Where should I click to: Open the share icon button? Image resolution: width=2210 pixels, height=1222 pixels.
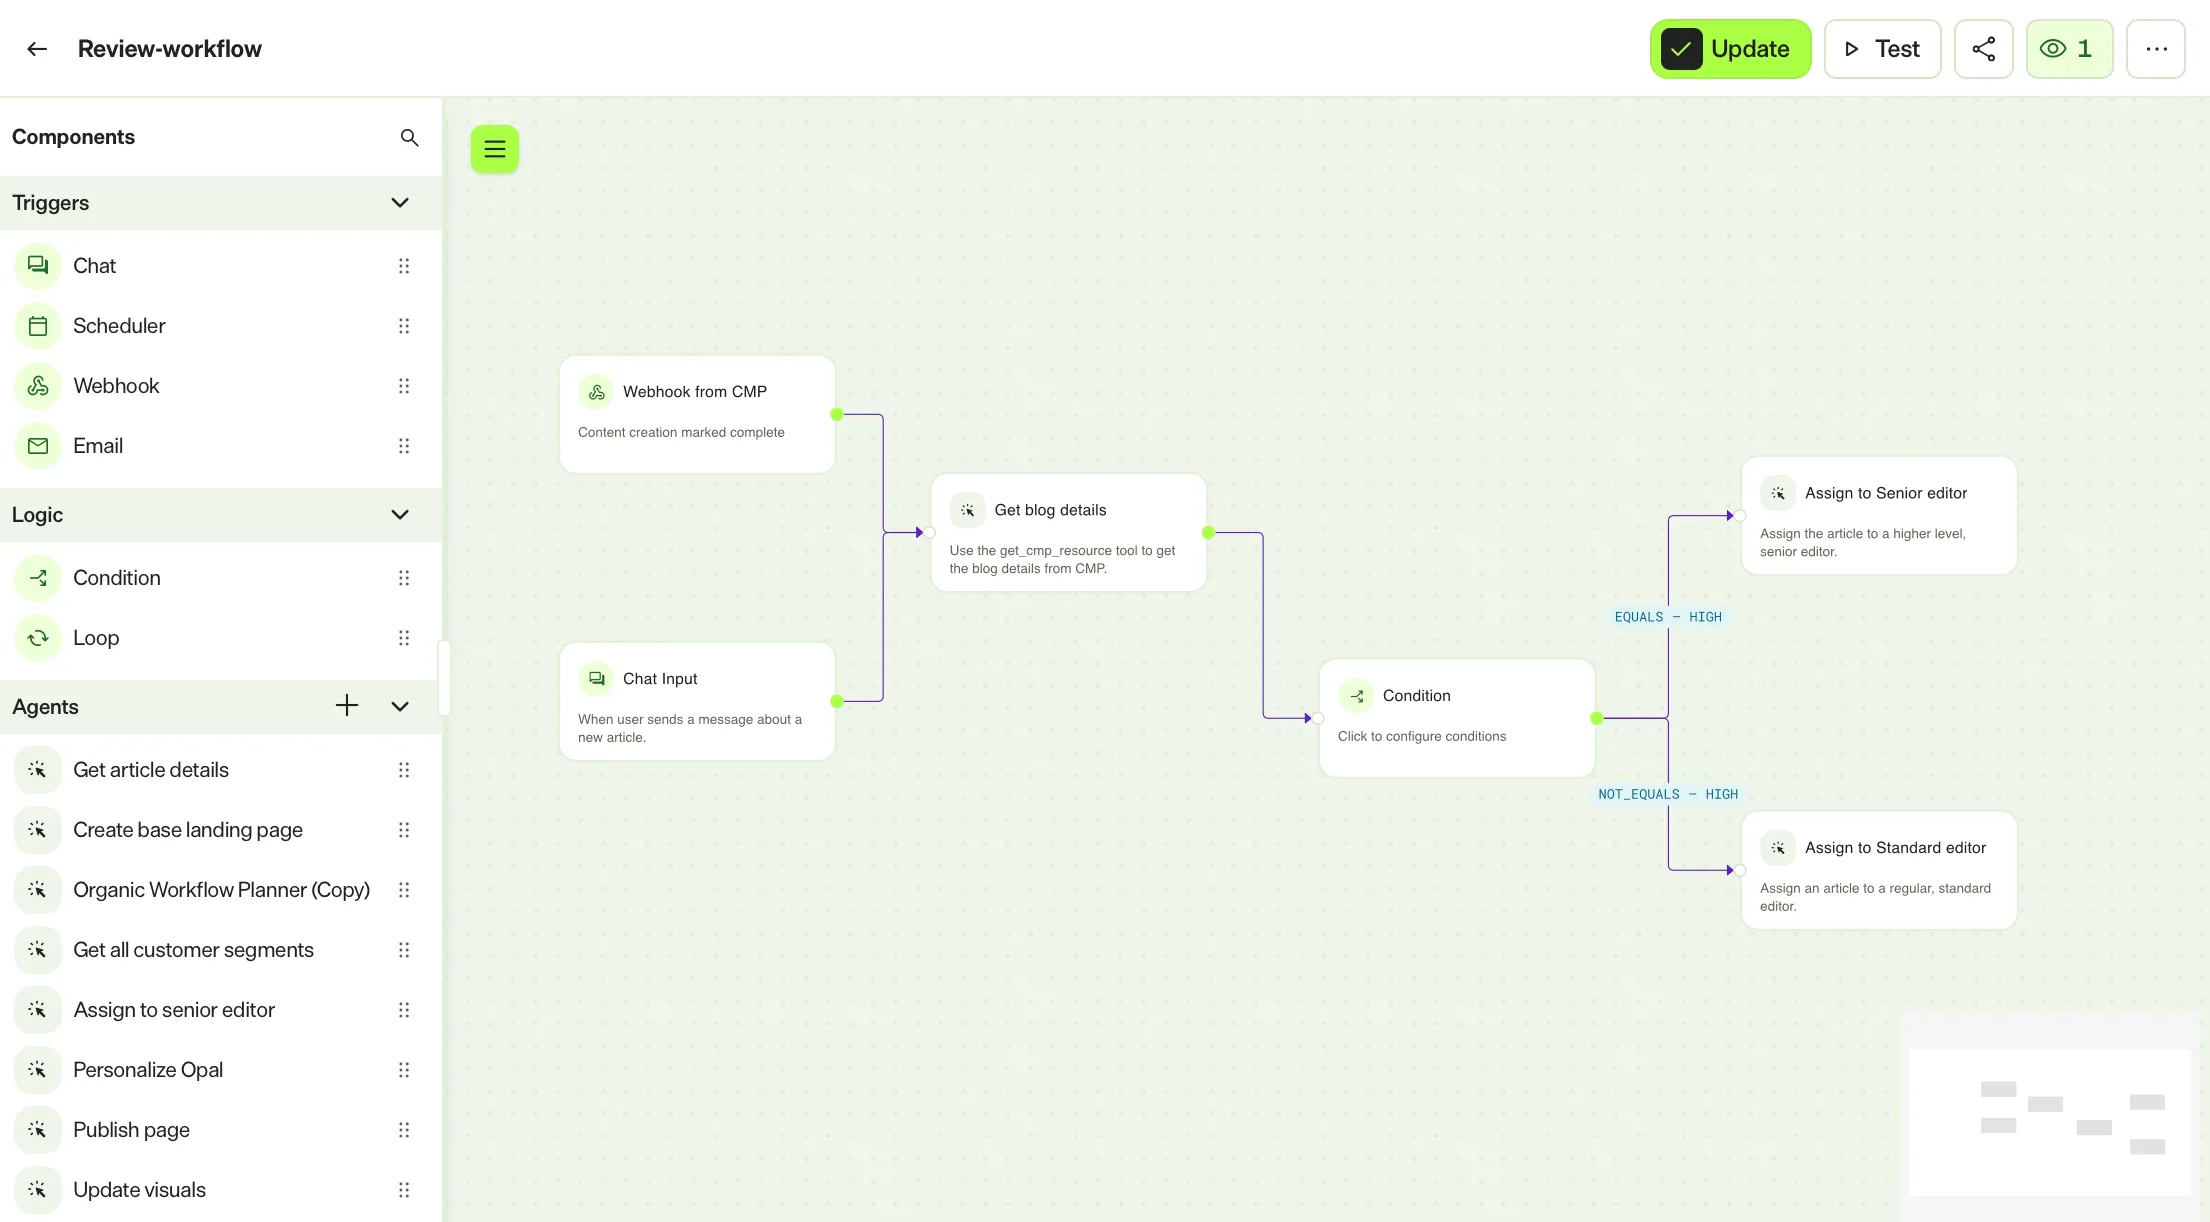pos(1983,49)
